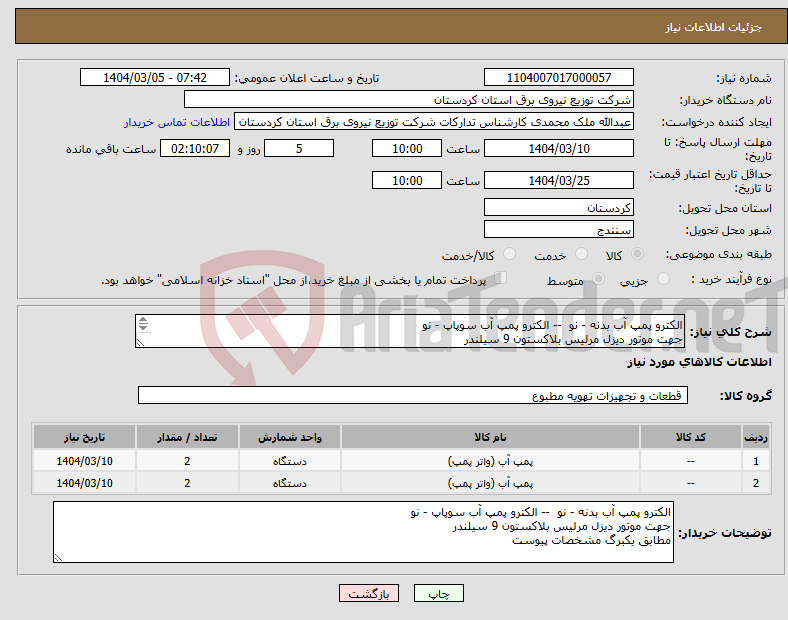Click the کد کالا column header
The image size is (788, 620).
(691, 437)
